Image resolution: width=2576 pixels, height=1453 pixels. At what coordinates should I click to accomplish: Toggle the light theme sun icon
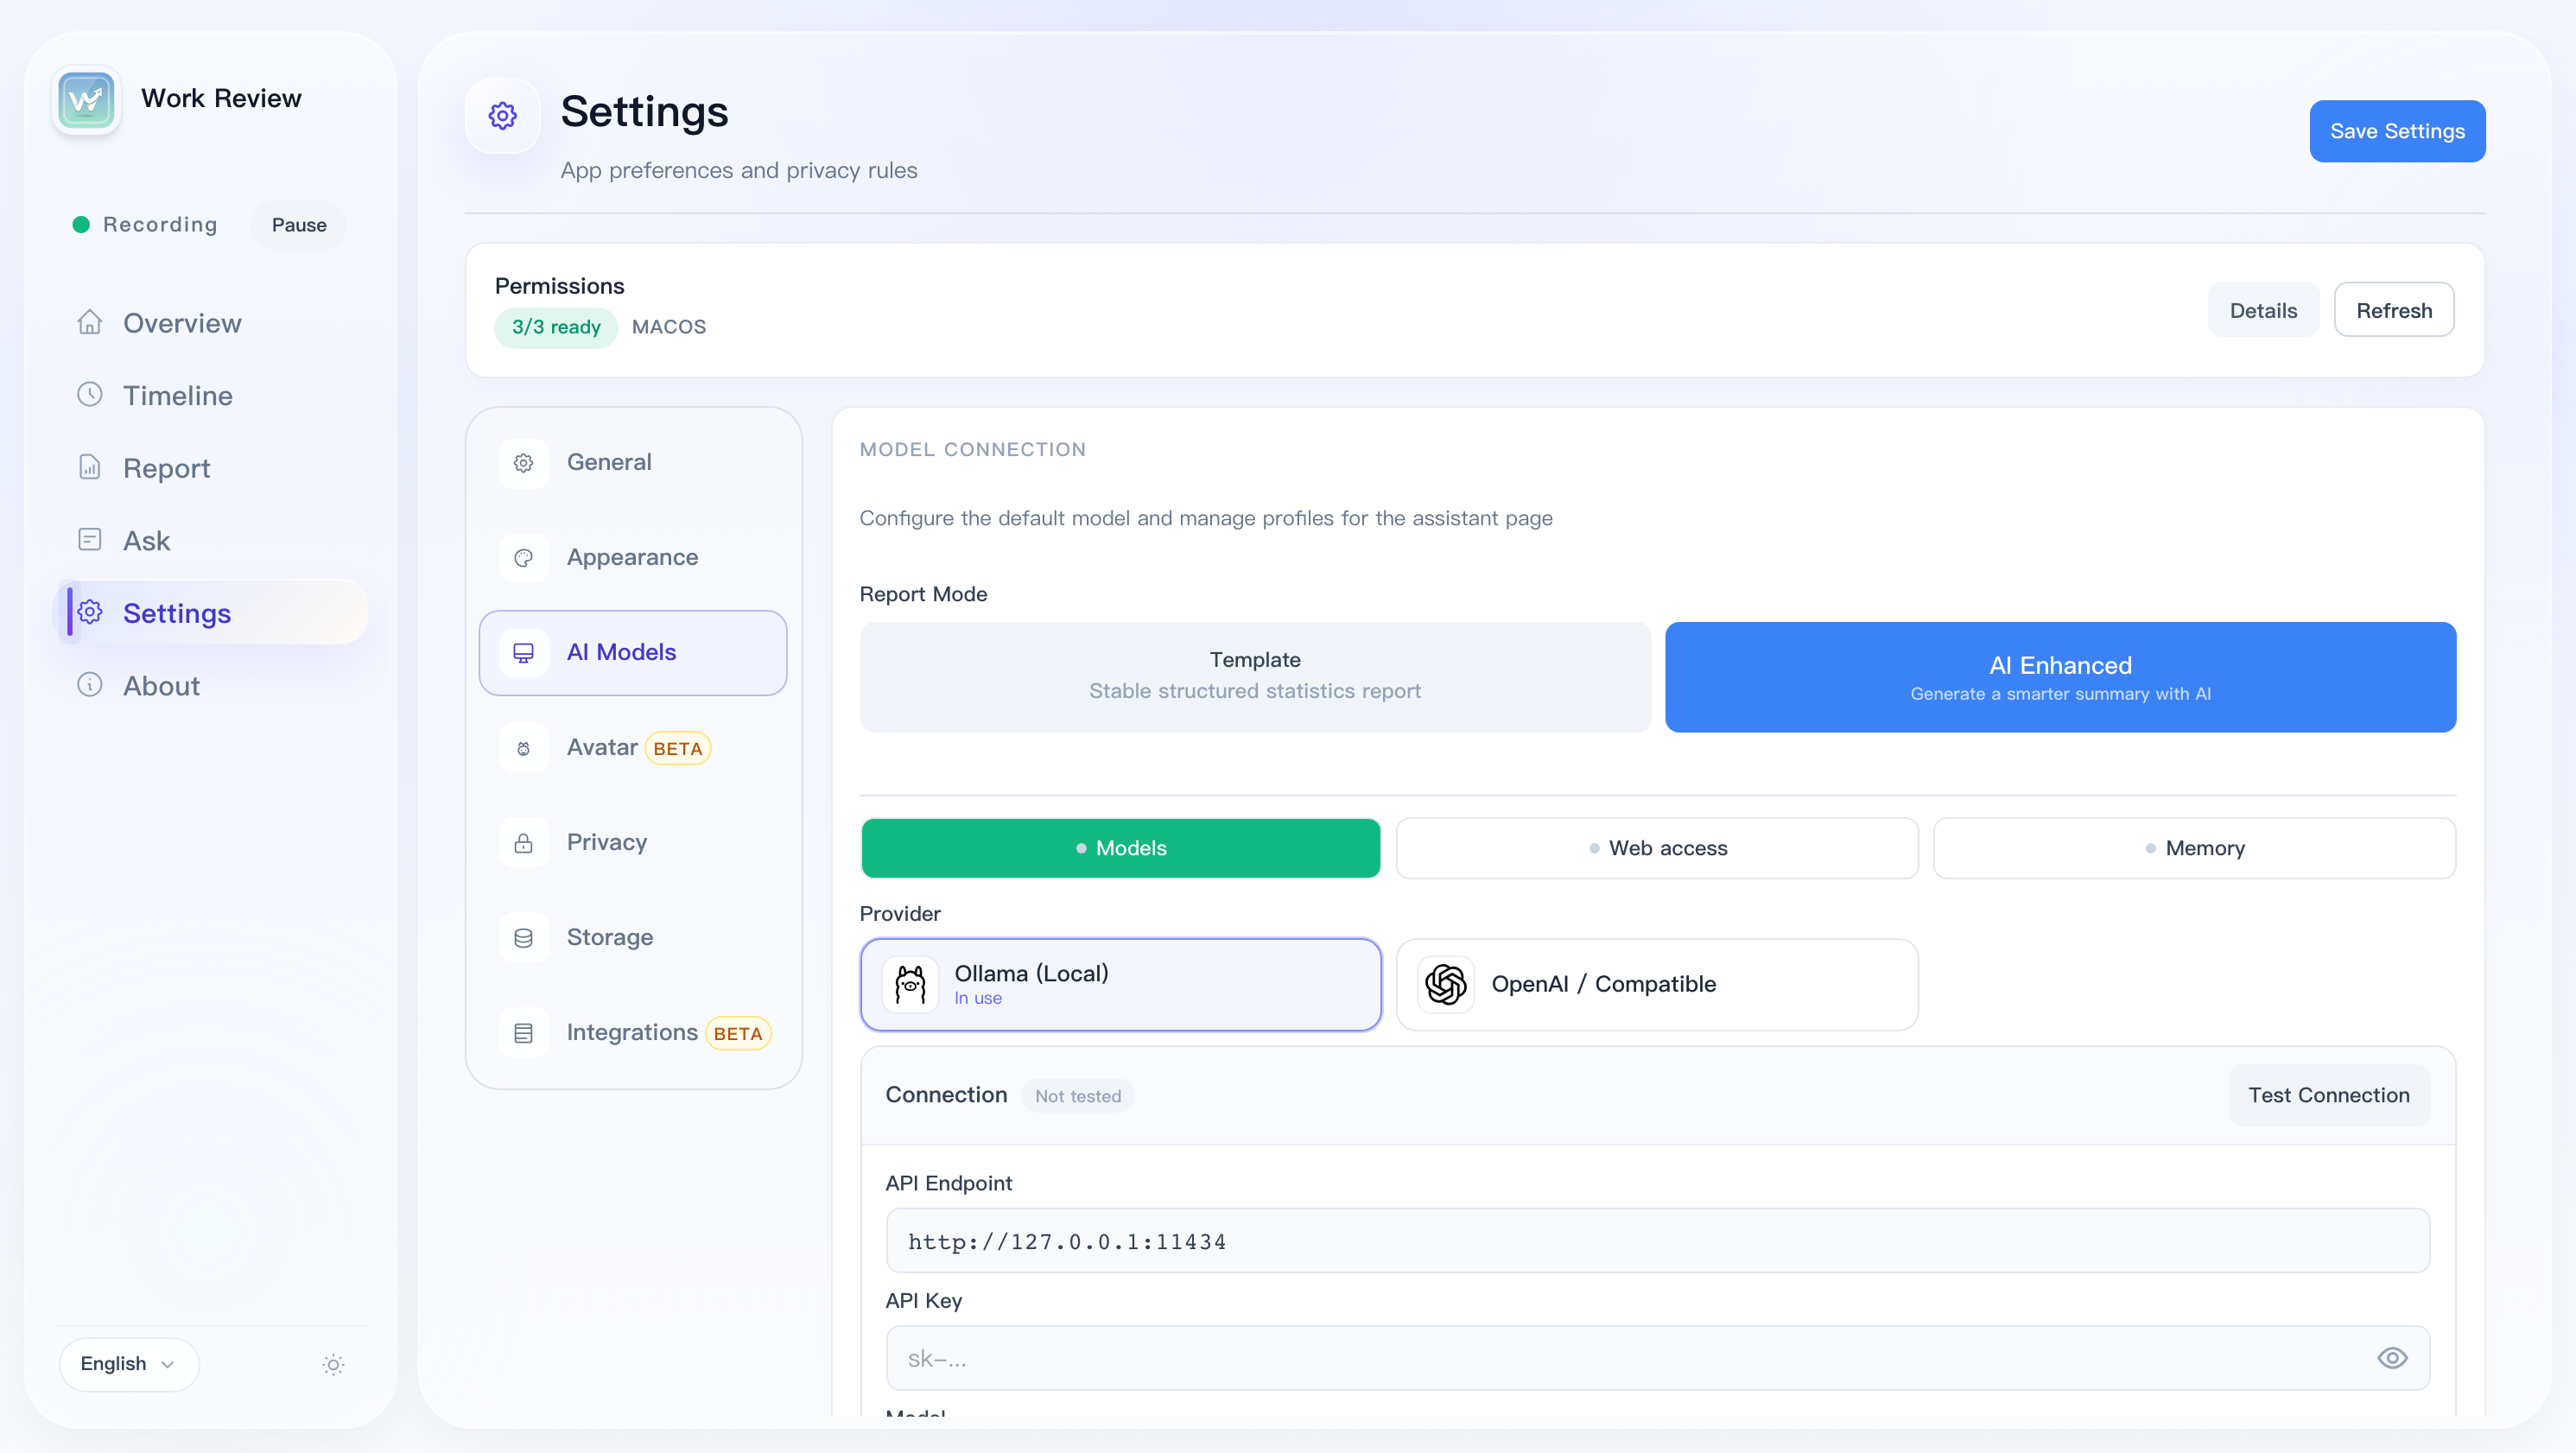tap(334, 1364)
